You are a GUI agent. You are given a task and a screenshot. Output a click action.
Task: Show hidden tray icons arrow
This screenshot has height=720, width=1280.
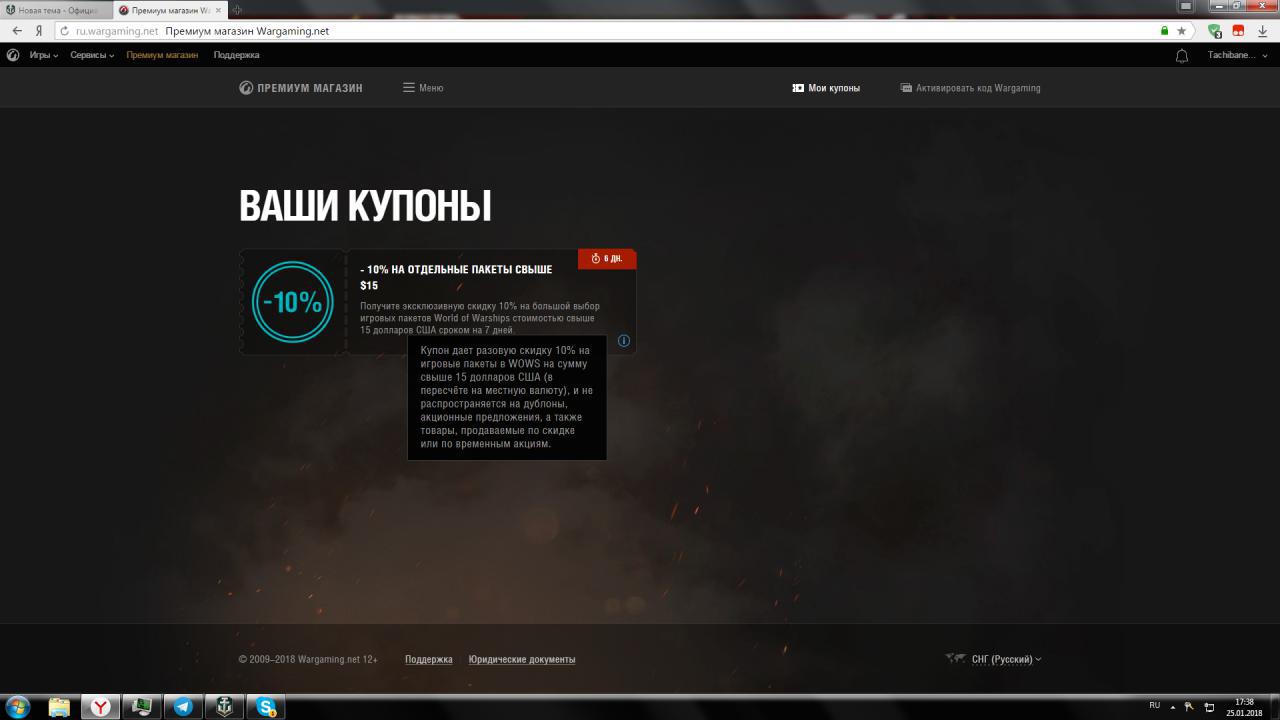[x=1173, y=706]
